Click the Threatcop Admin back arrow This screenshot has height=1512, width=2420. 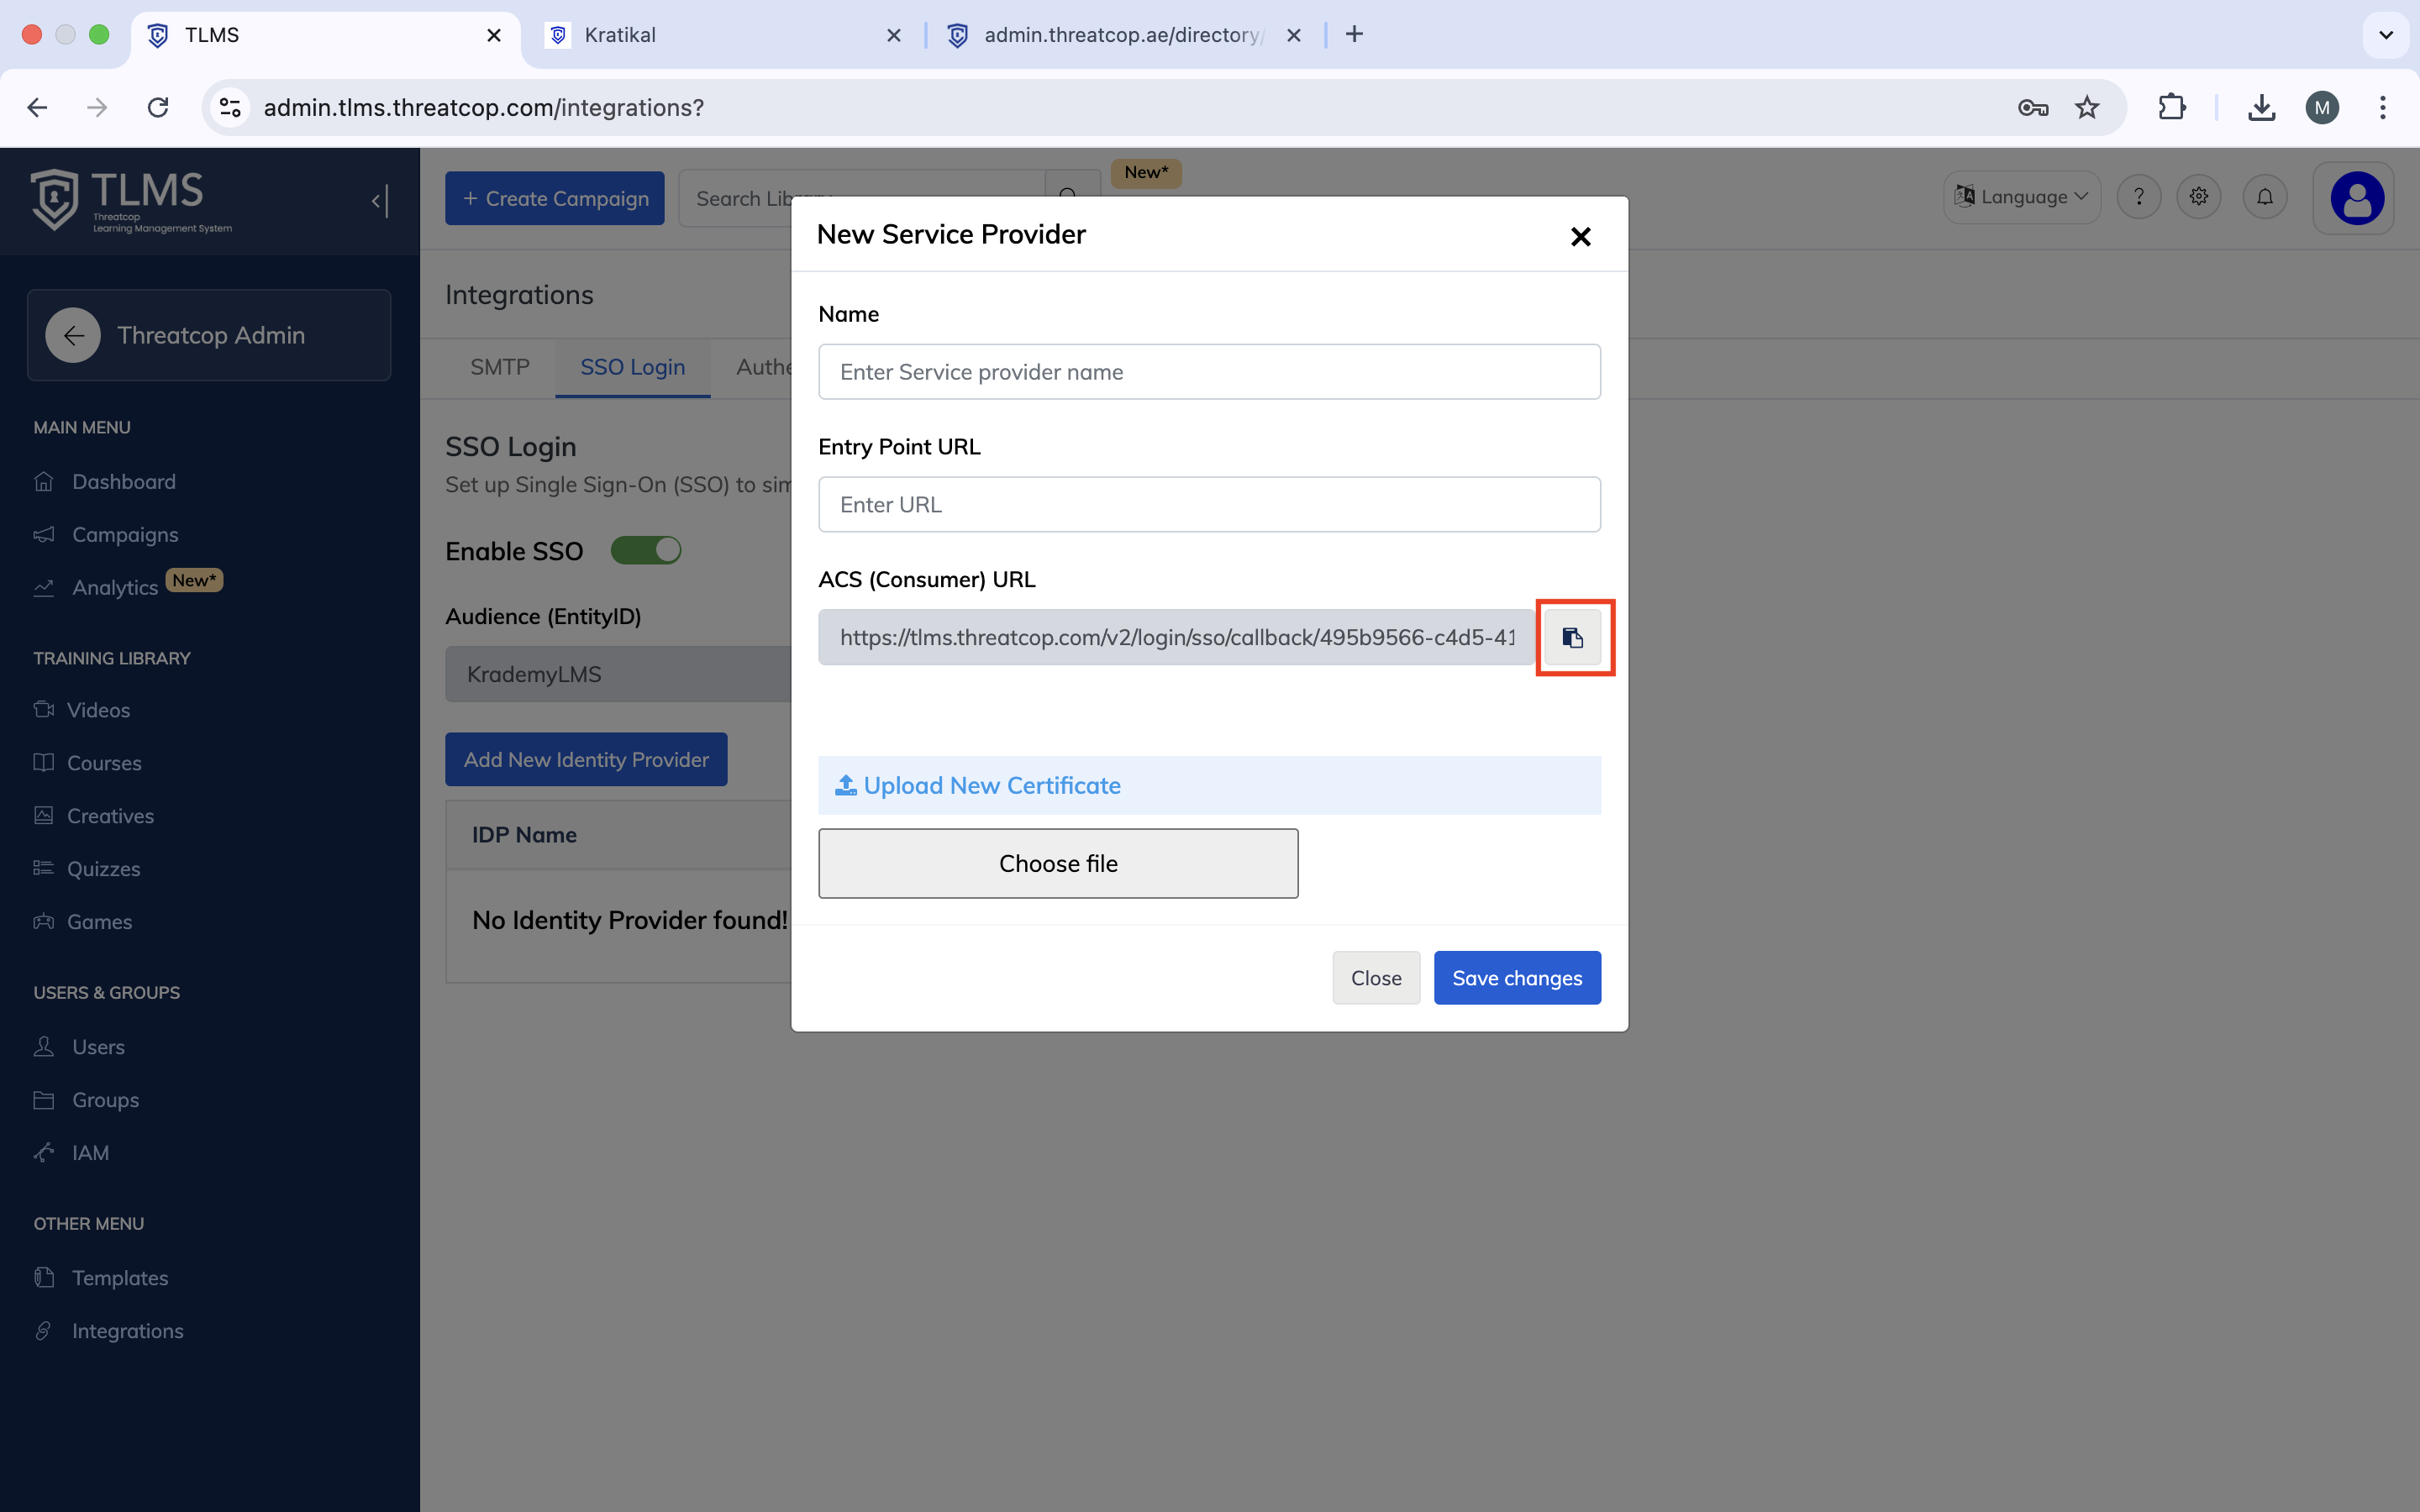click(x=73, y=336)
